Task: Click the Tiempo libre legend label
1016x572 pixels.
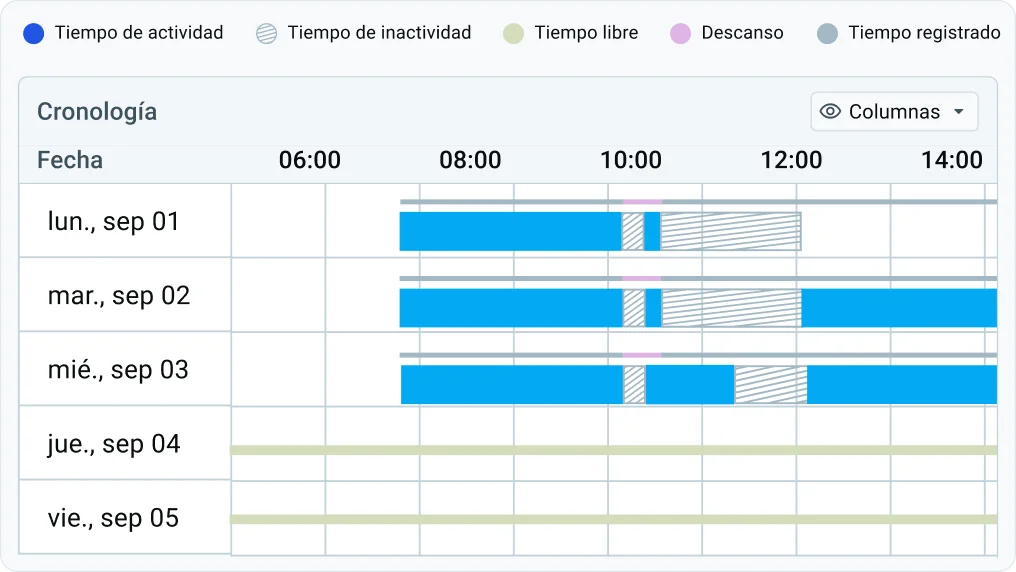Action: click(x=586, y=32)
